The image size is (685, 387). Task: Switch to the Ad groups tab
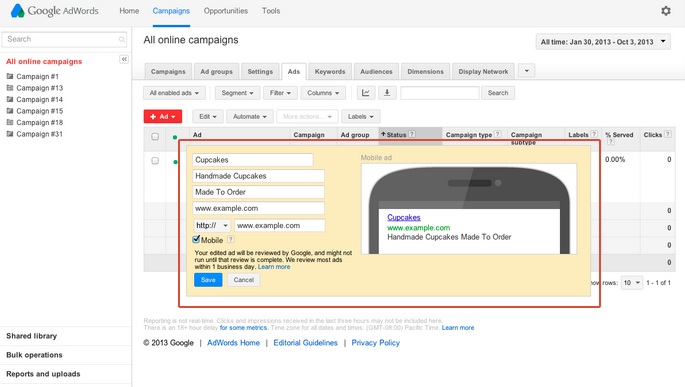[216, 72]
